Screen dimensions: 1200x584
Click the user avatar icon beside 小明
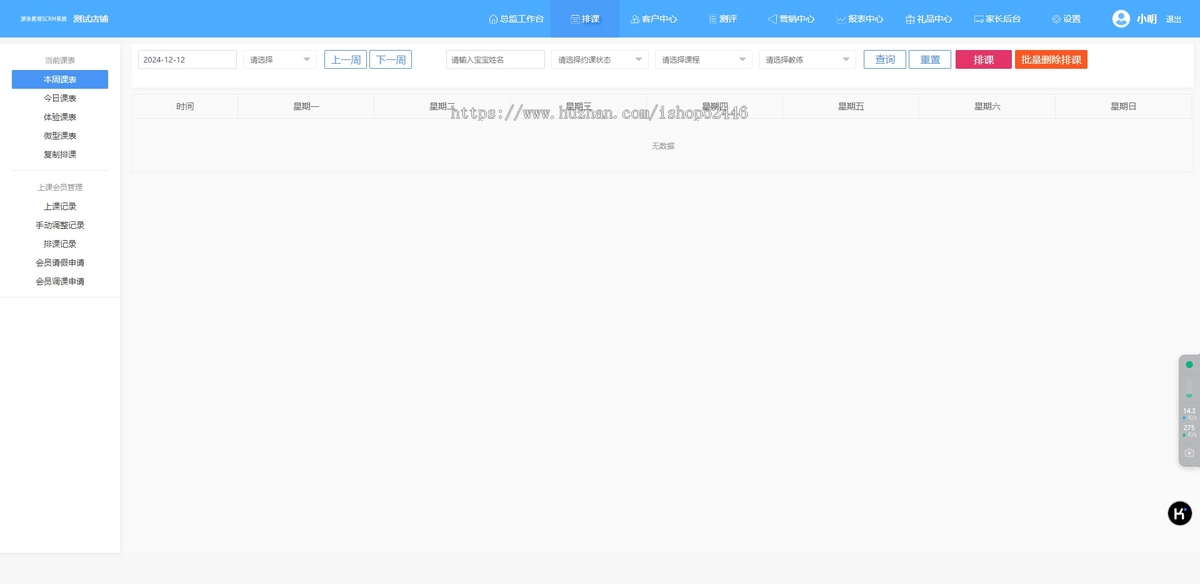(1121, 19)
